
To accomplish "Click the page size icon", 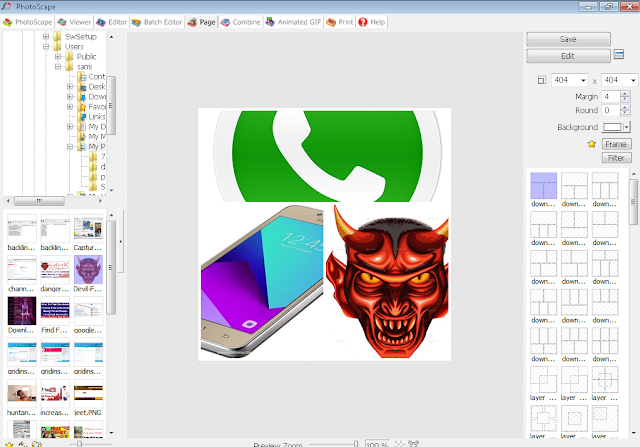I will (x=541, y=80).
